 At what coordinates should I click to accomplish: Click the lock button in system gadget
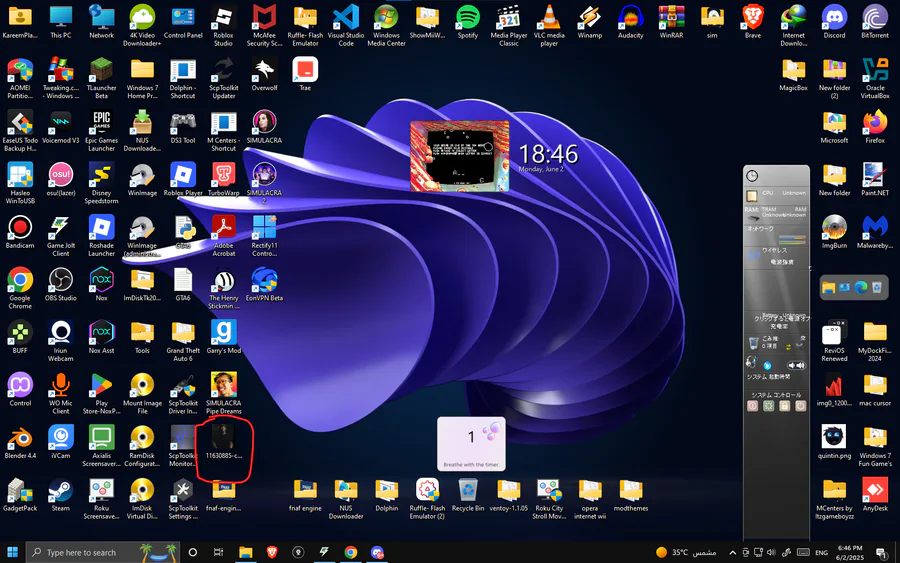coord(785,406)
